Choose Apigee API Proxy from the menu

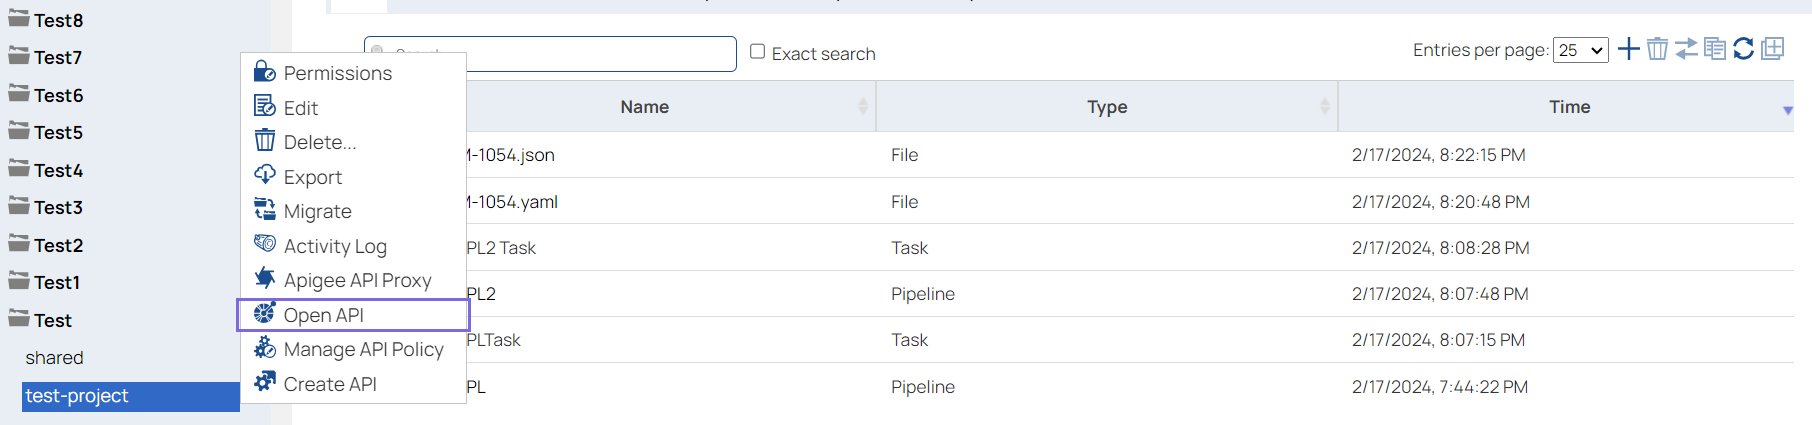coord(357,280)
